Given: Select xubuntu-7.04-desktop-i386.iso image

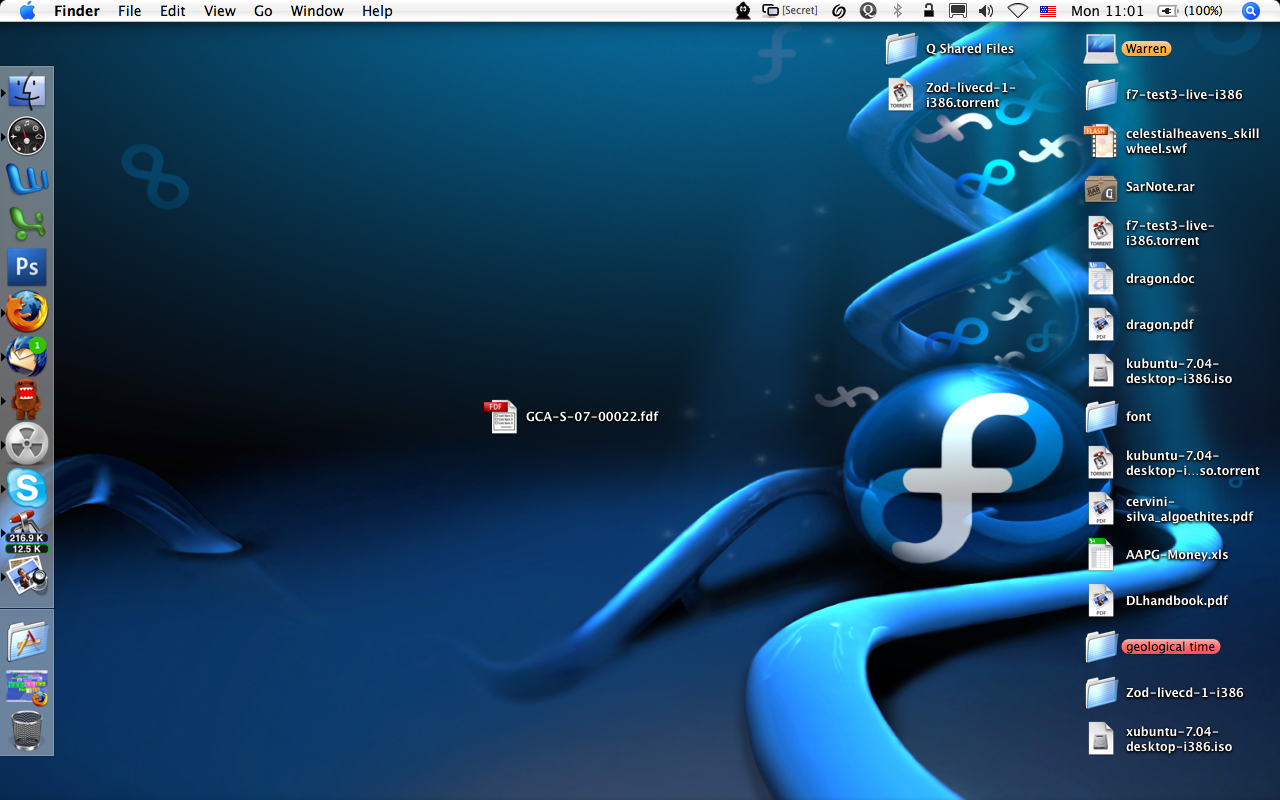Looking at the screenshot, I should point(1159,739).
